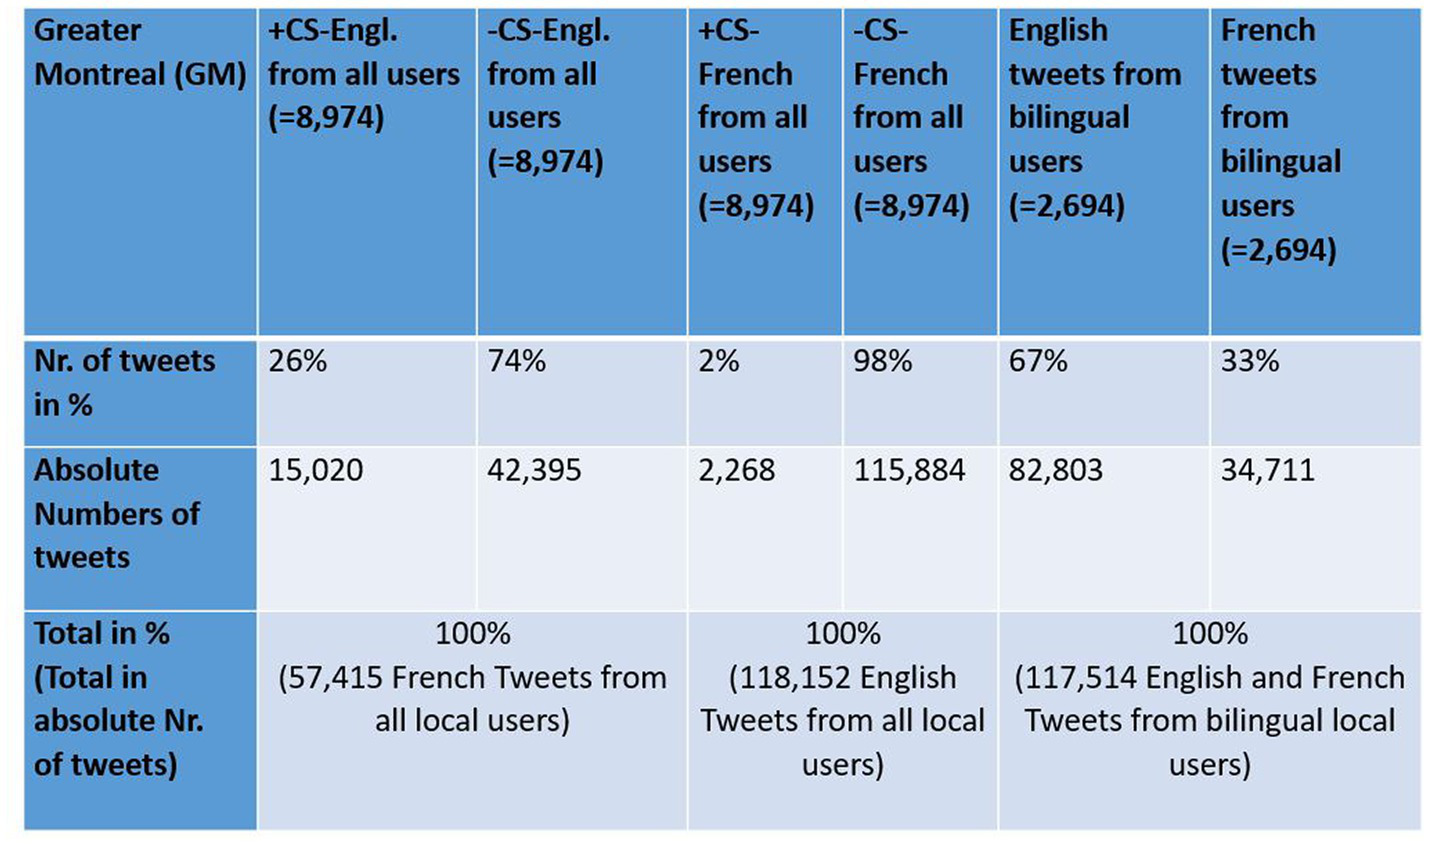Screen dimensions: 1429x845
Task: Click the 67% cell
Action: [1038, 361]
